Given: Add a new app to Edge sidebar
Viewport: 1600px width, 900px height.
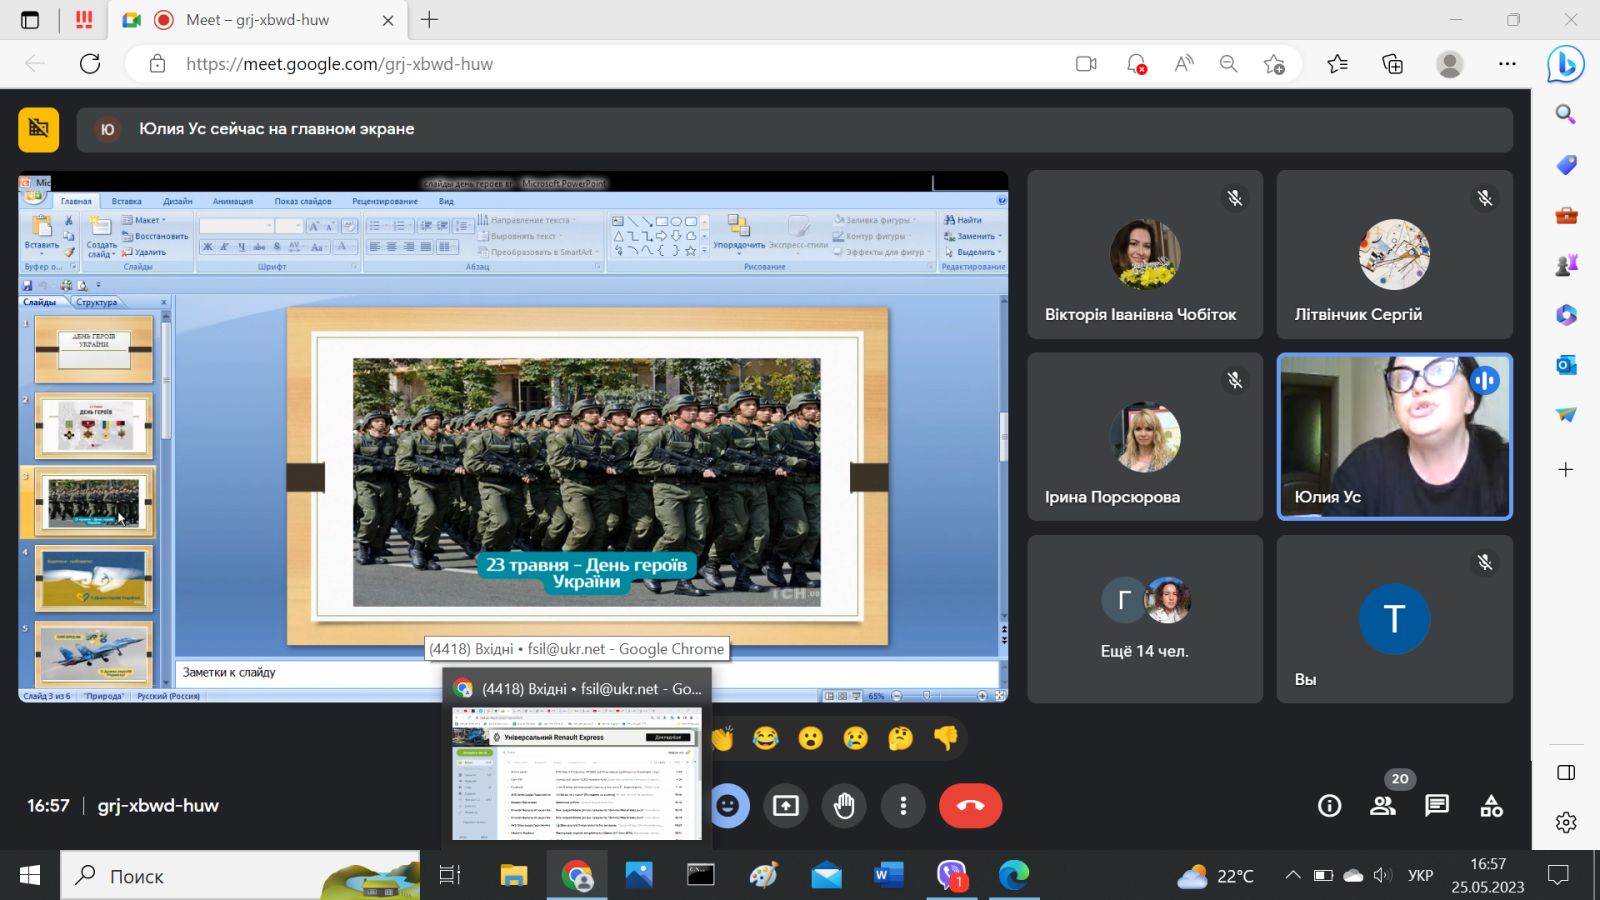Looking at the screenshot, I should pyautogui.click(x=1566, y=469).
